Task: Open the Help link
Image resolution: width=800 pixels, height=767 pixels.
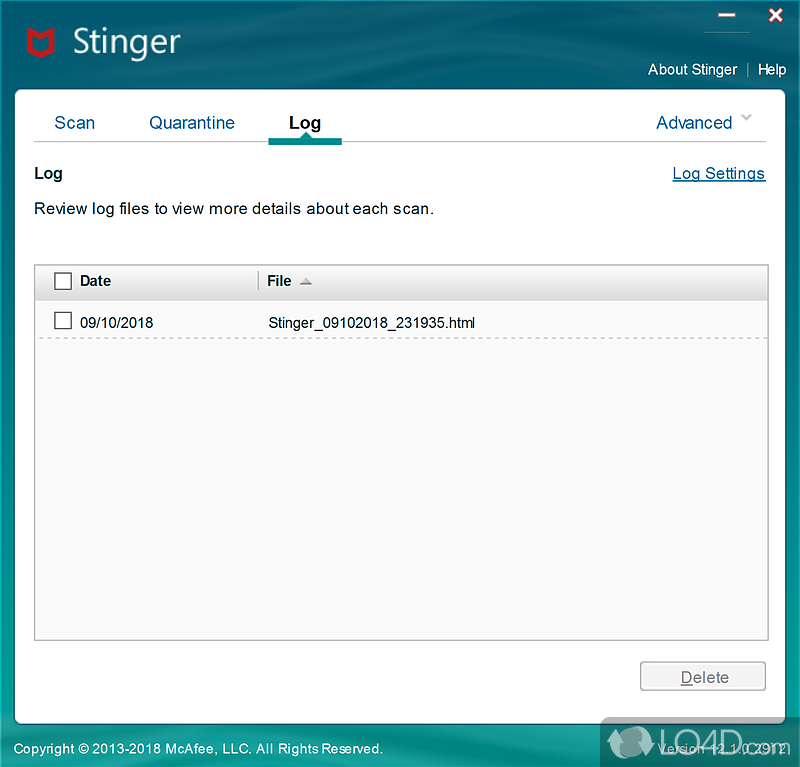Action: click(771, 69)
